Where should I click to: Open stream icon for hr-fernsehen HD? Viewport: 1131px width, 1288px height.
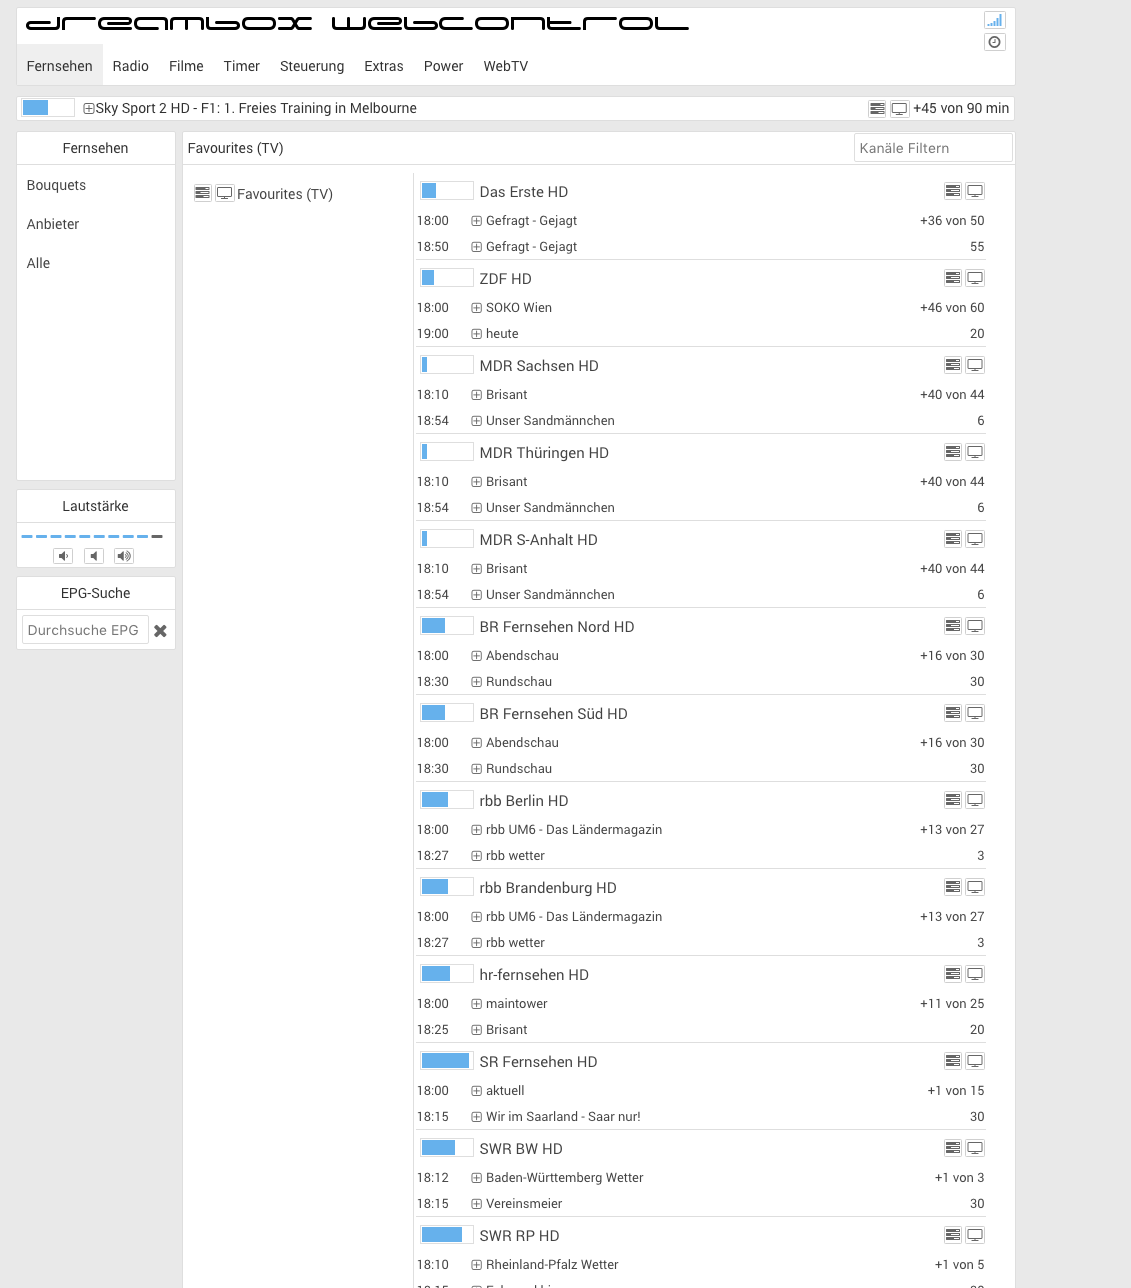[x=975, y=974]
